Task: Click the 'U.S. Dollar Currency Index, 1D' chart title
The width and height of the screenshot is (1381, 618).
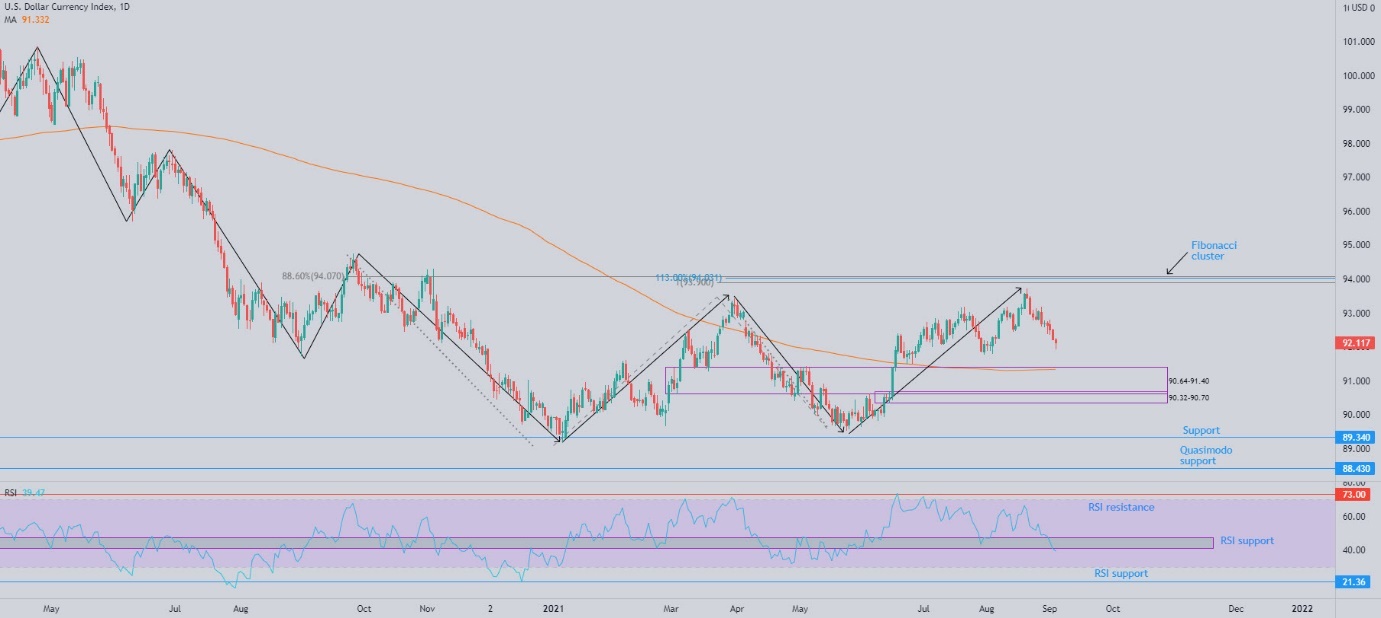Action: (66, 7)
